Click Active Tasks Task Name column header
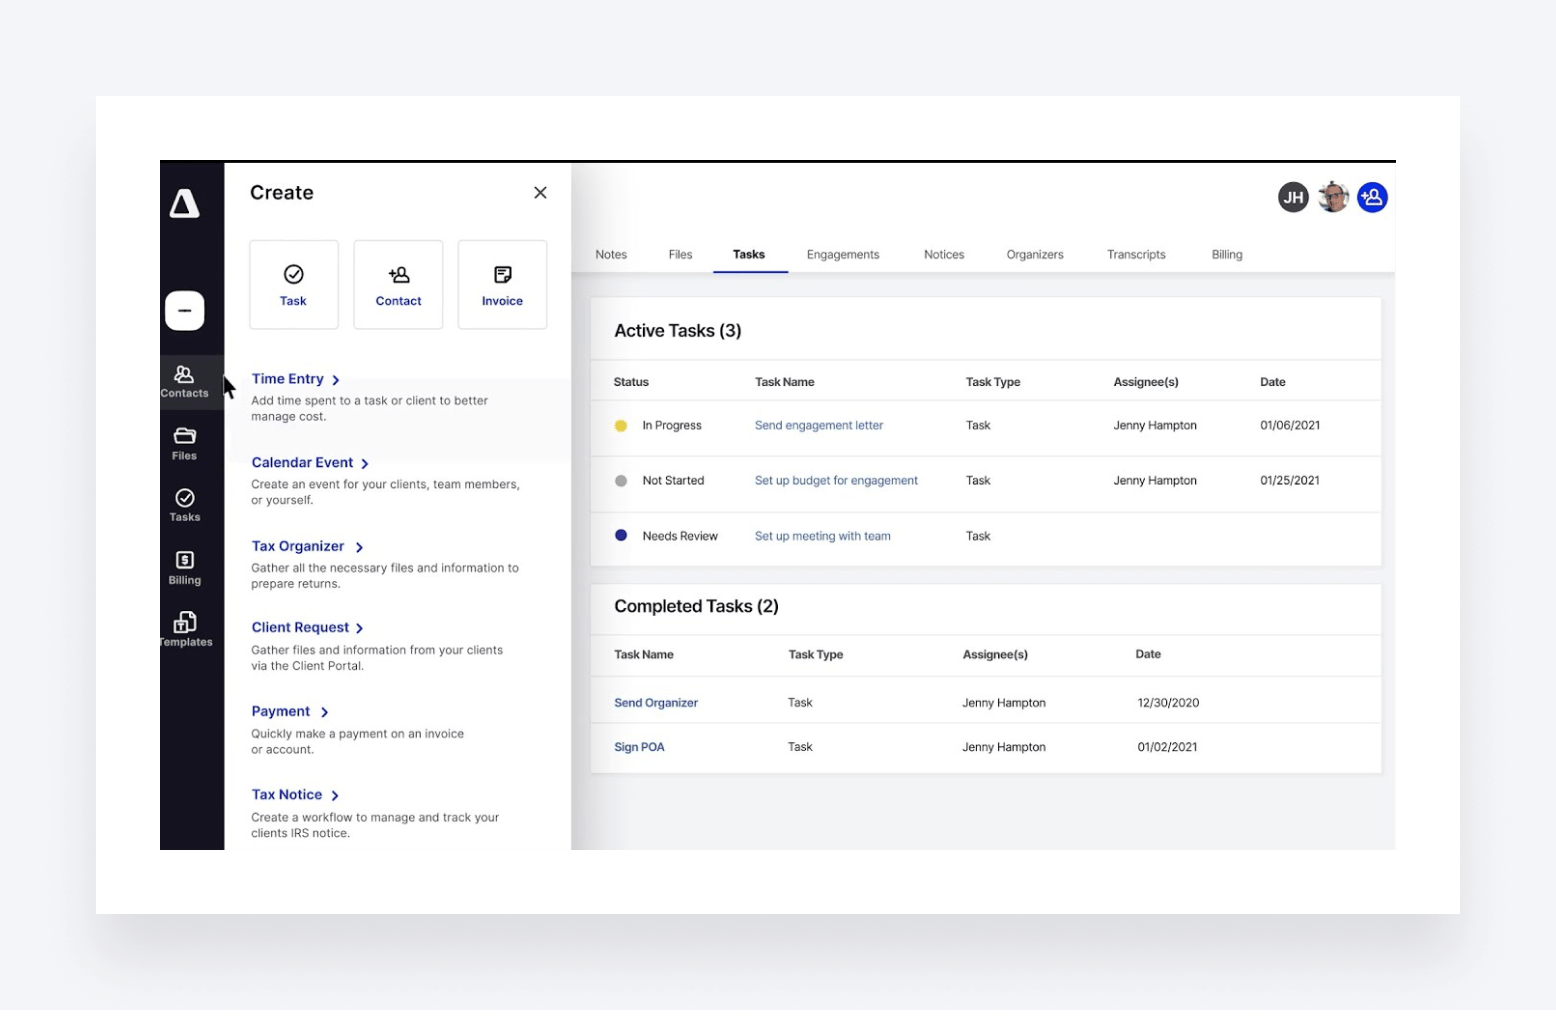1556x1022 pixels. click(784, 382)
